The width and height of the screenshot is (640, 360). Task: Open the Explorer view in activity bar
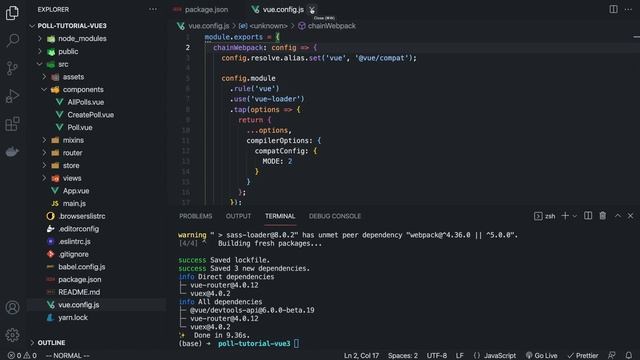coord(12,13)
